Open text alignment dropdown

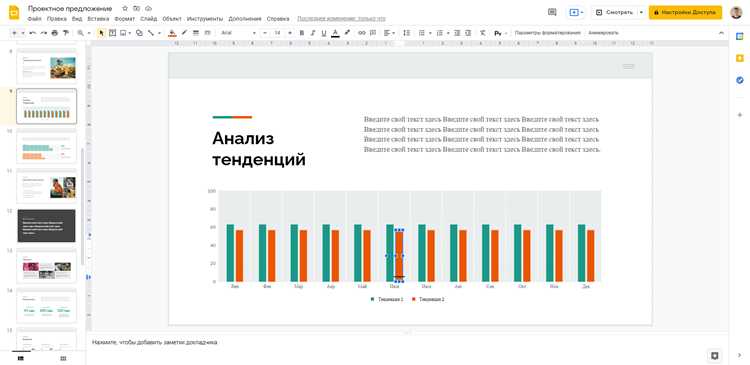point(389,33)
